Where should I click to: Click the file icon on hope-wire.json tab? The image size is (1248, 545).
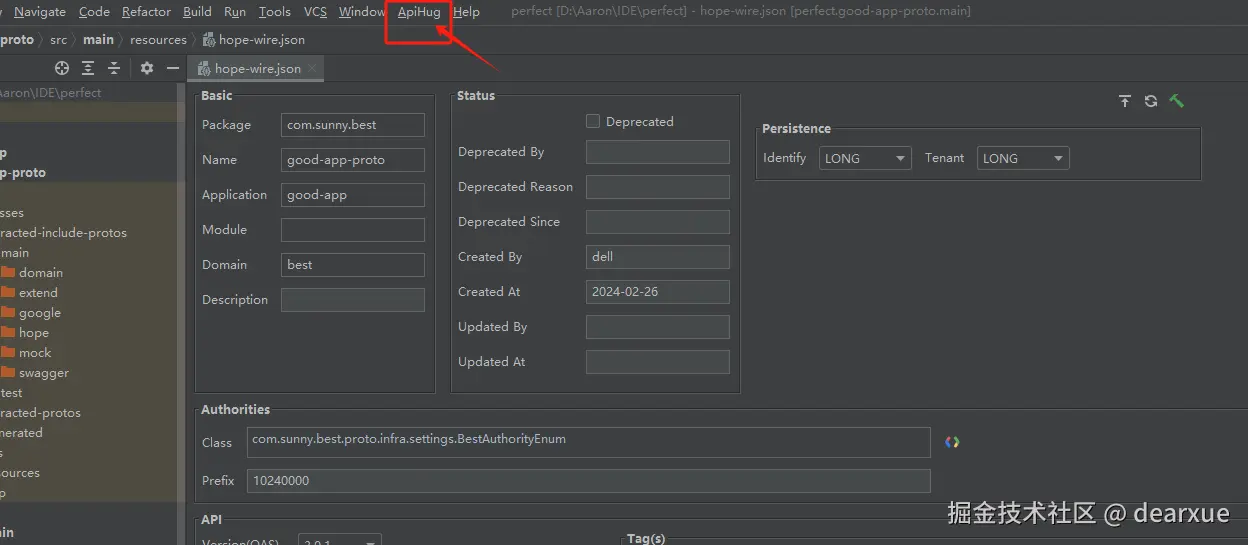click(x=205, y=69)
